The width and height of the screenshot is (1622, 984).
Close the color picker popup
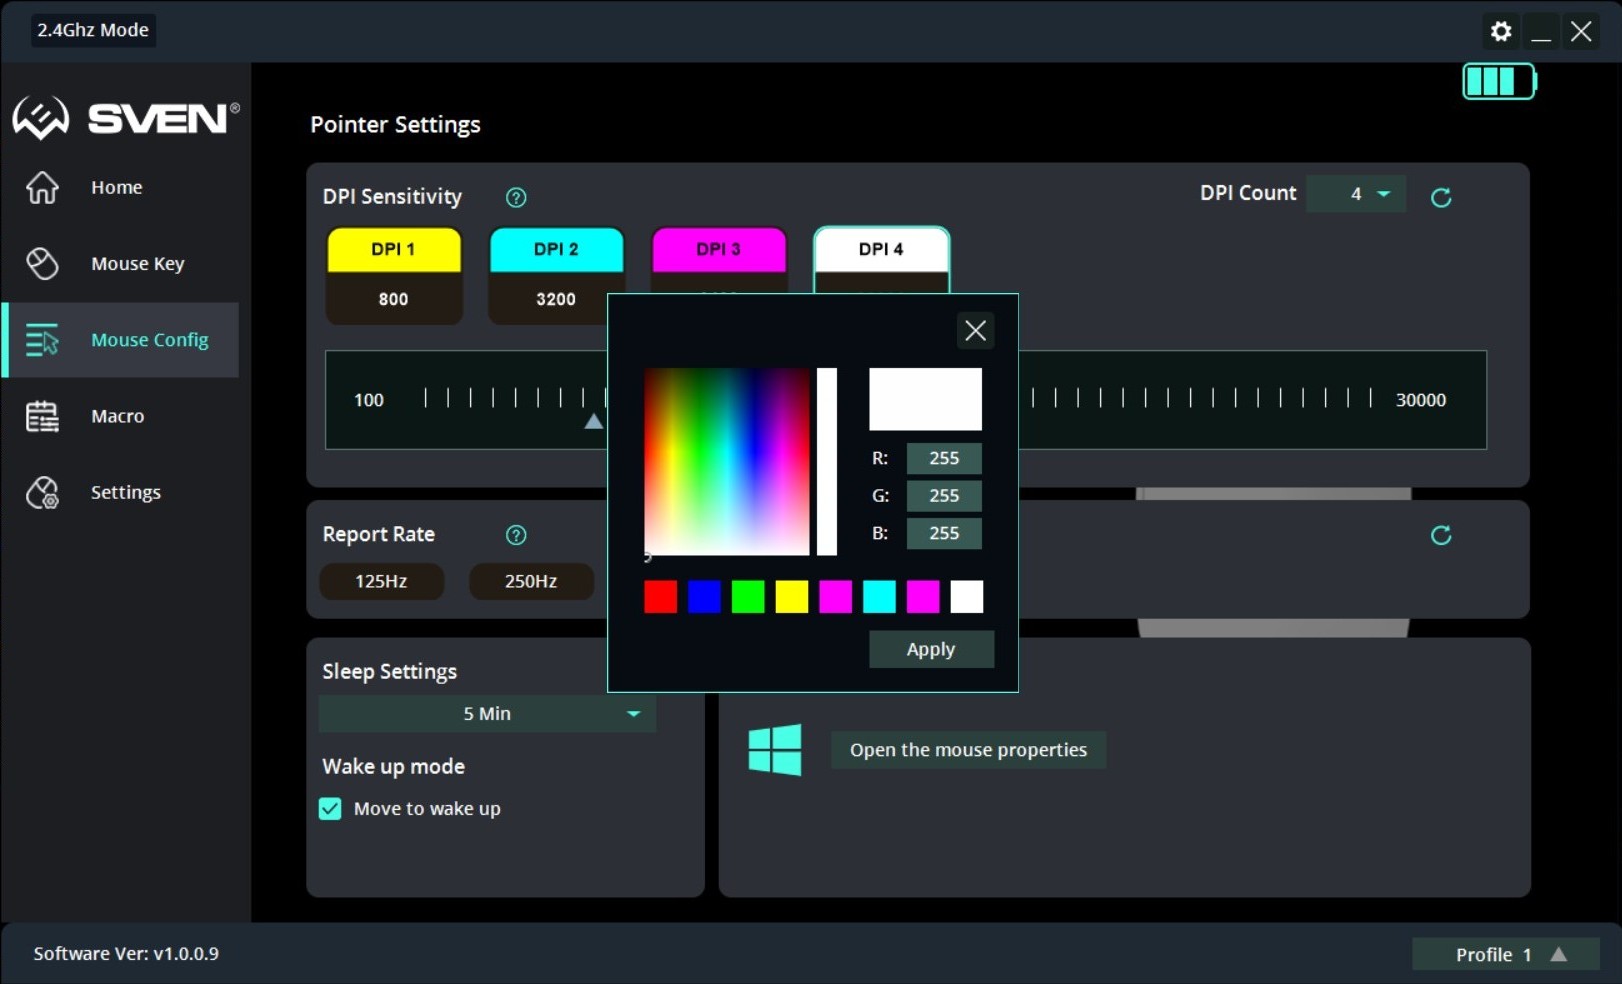(x=975, y=330)
